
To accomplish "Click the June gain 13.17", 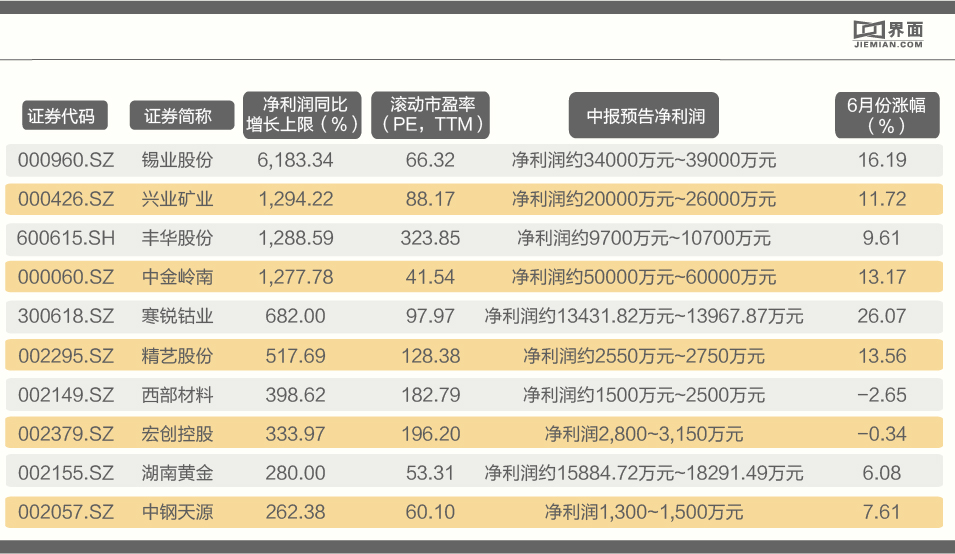I will tap(882, 277).
